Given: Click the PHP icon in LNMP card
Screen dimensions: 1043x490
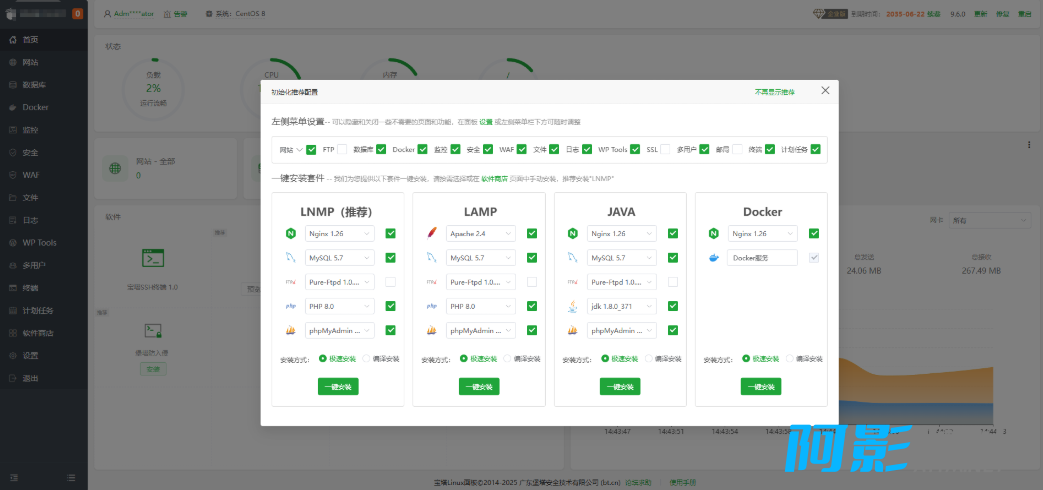Looking at the screenshot, I should [x=291, y=306].
